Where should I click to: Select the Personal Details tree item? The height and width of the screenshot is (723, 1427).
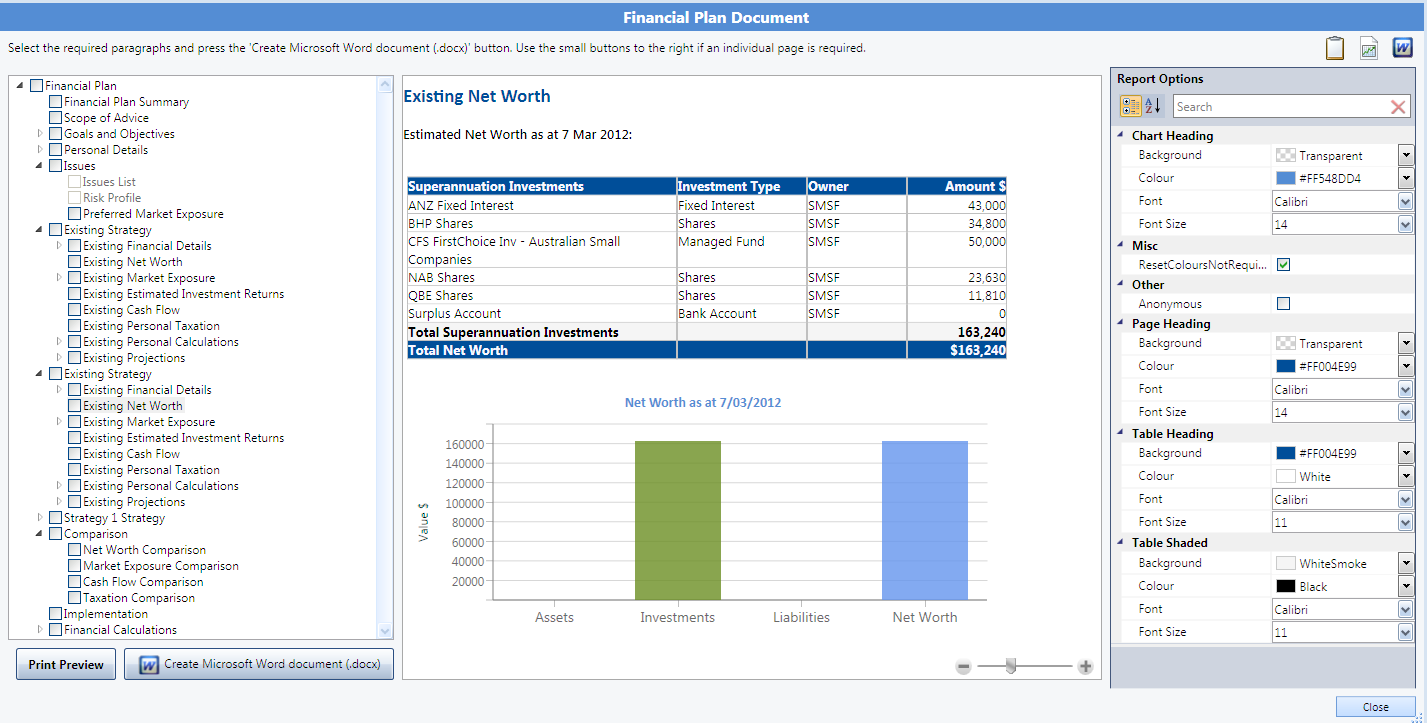pos(106,150)
